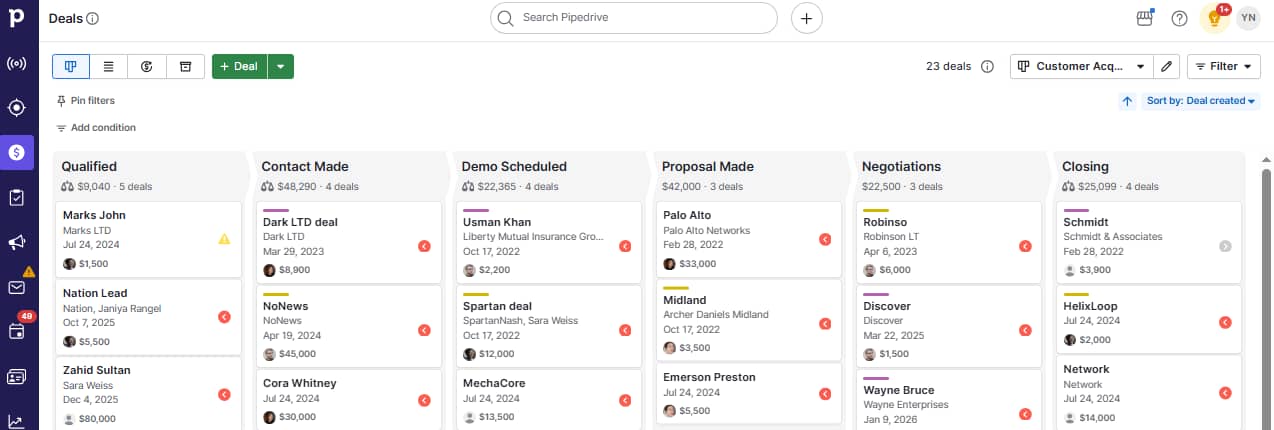Click Add condition

(x=95, y=128)
